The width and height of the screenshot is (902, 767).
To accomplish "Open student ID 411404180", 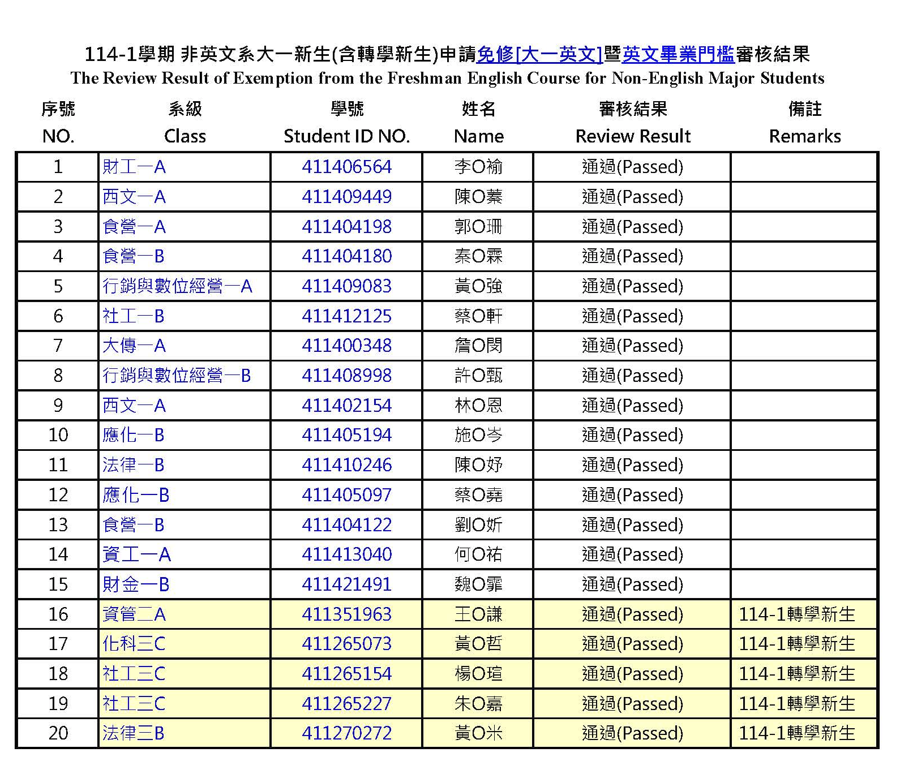I will 346,257.
